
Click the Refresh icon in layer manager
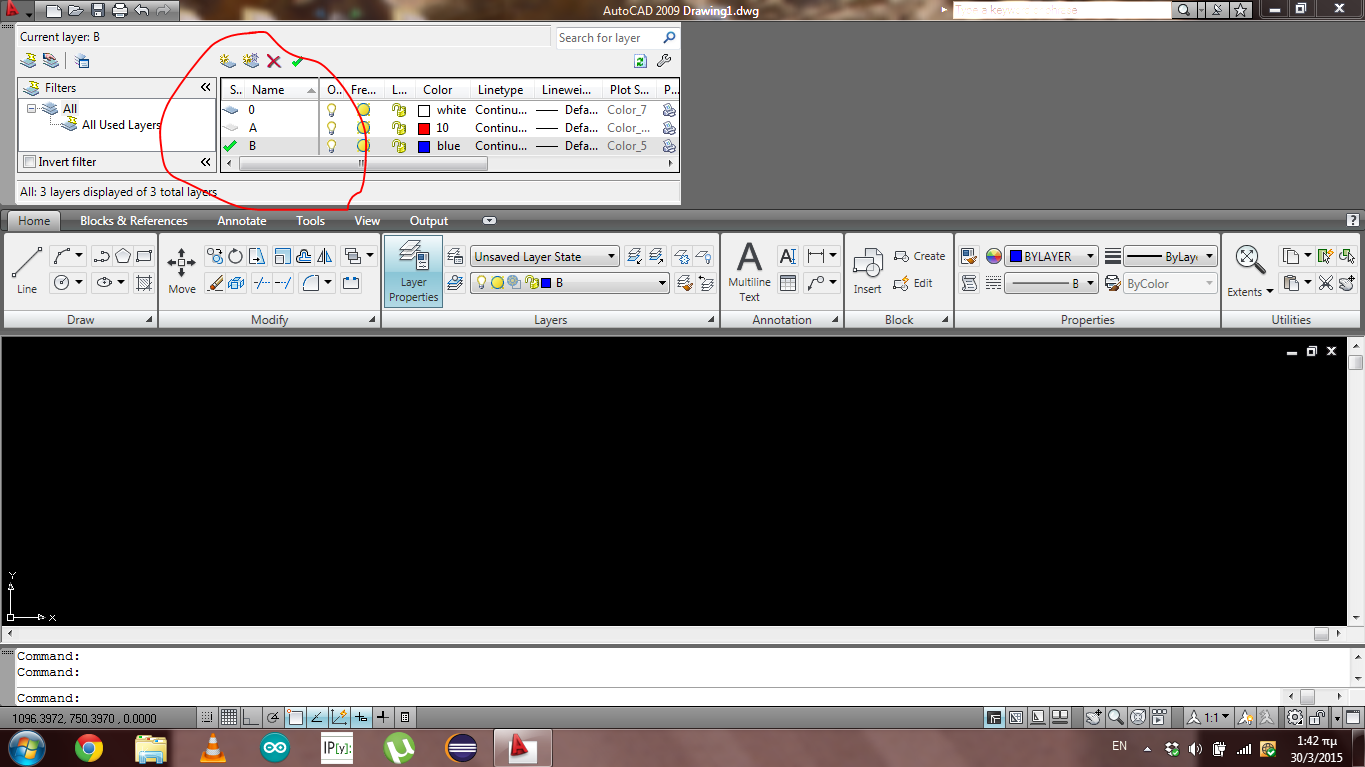641,61
